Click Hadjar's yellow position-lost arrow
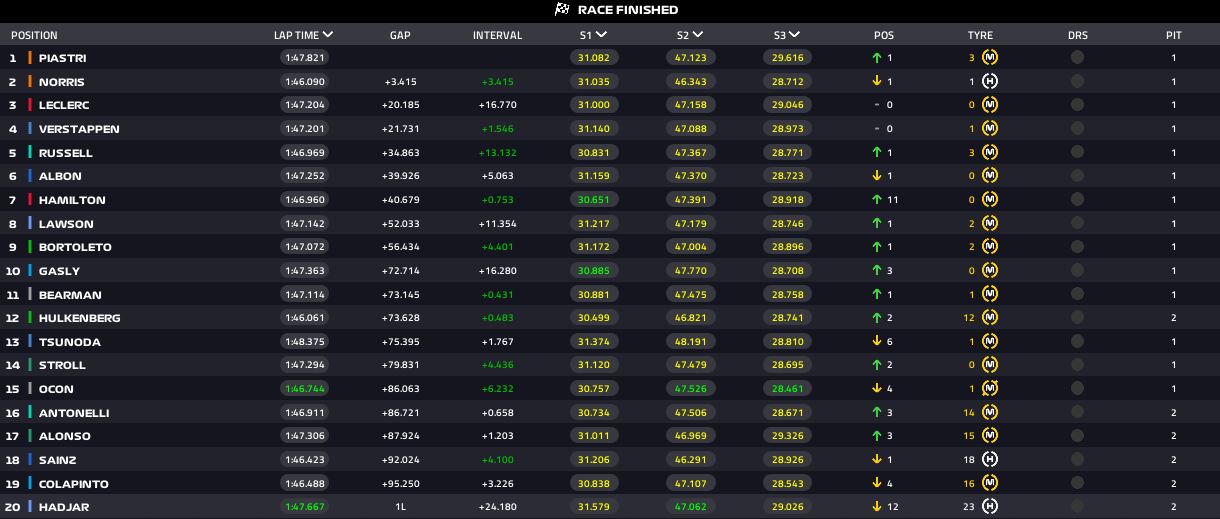Viewport: 1220px width, 519px height. coord(877,507)
